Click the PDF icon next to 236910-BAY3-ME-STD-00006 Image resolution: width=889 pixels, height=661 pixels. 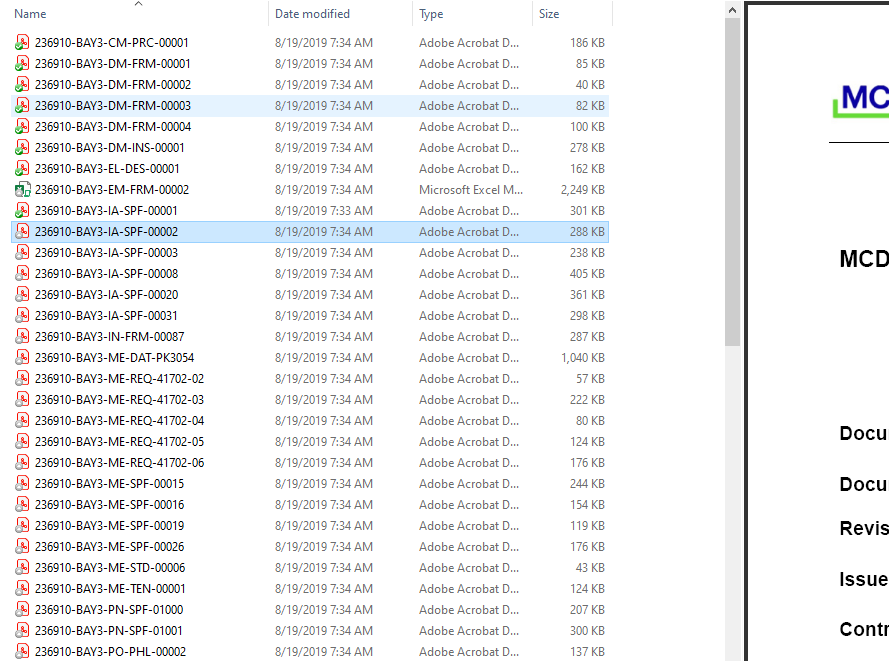point(22,567)
